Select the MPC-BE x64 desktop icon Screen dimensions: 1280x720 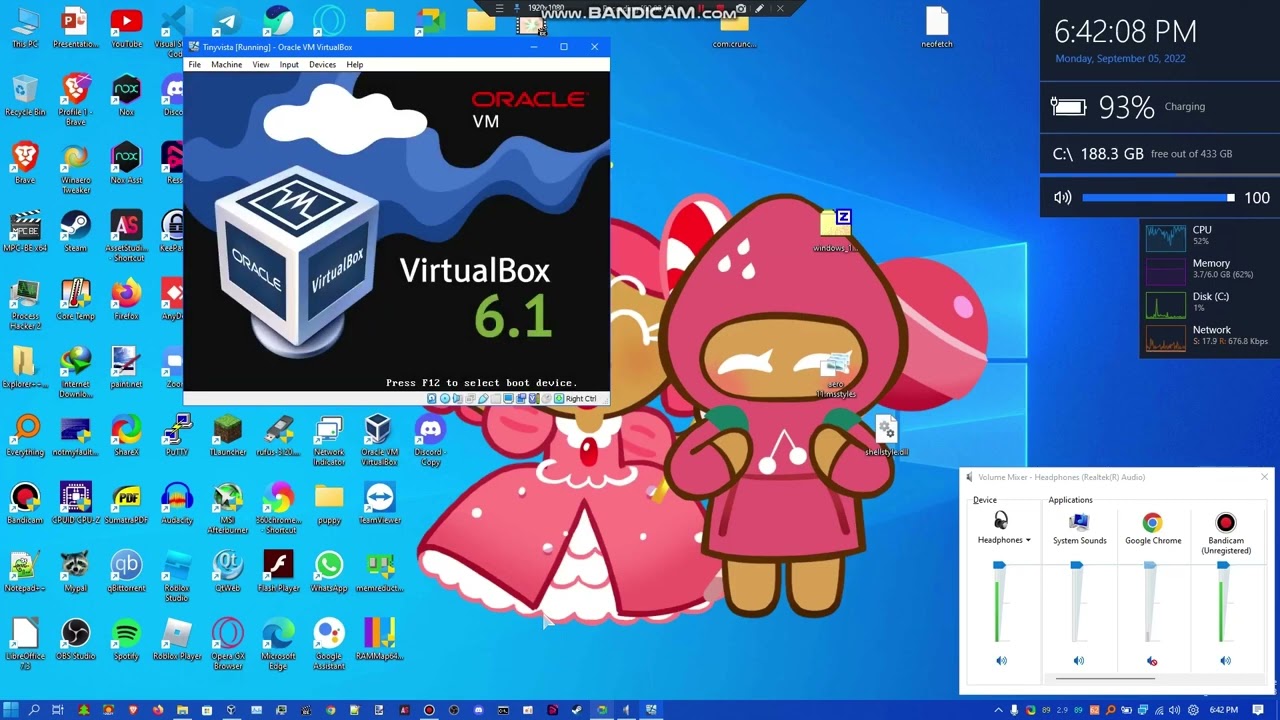point(25,230)
